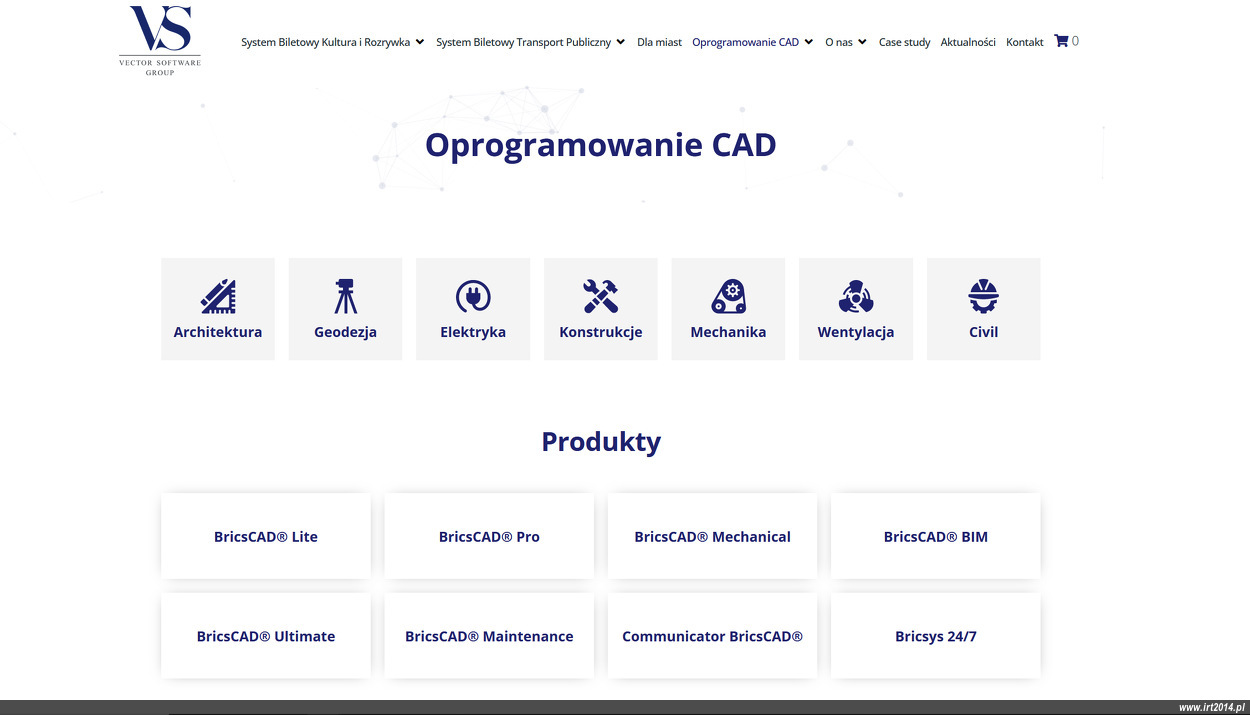
Task: Open the BricsCAD® Pro product card
Action: pos(489,536)
